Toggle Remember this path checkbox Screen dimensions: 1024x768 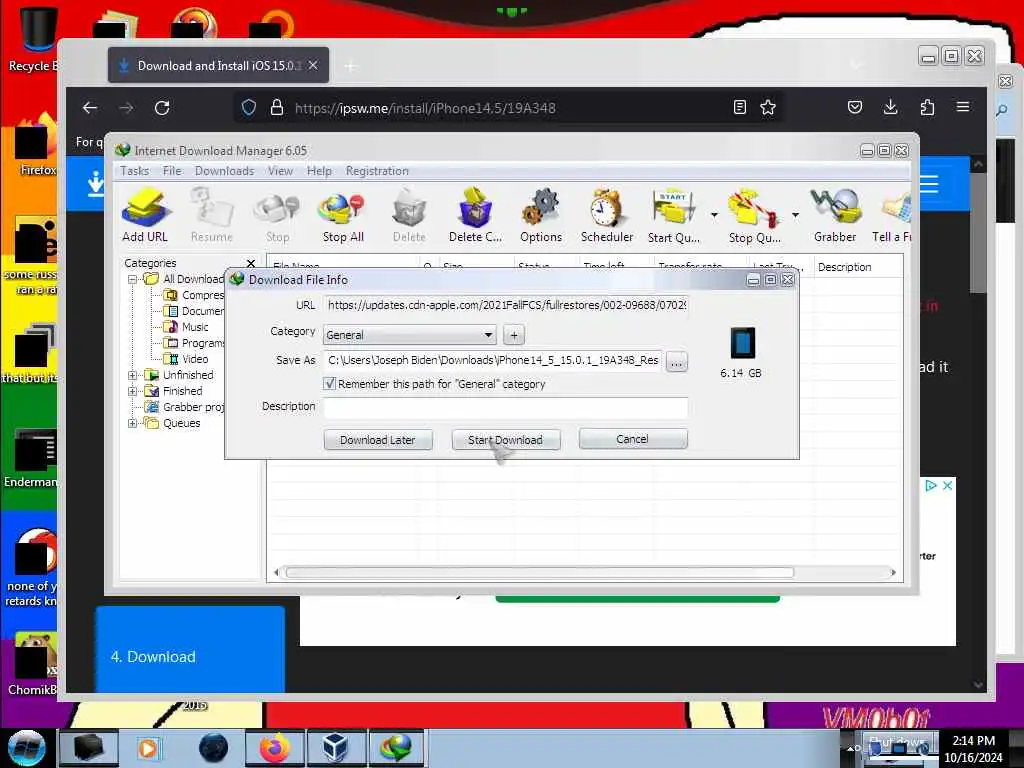tap(330, 384)
